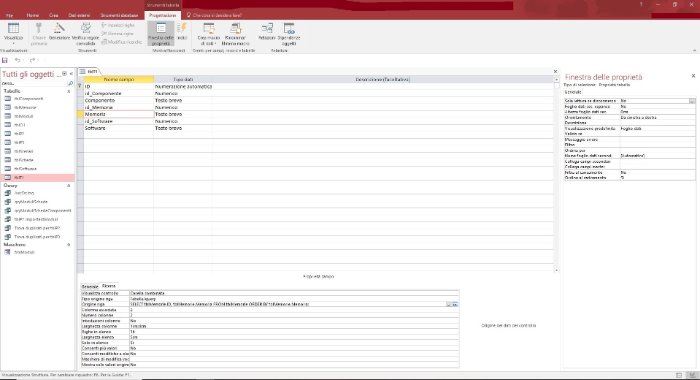Open the Dati esterni tab
700x380 pixels.
(x=79, y=15)
